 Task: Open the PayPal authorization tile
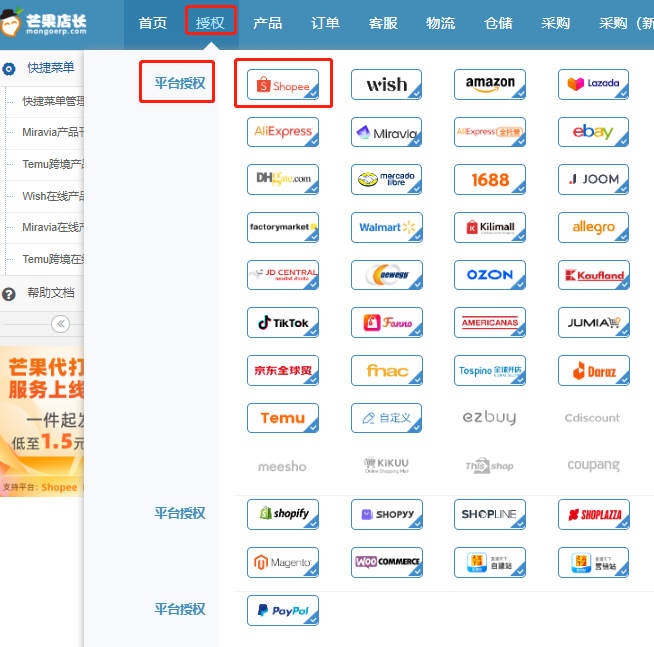click(283, 610)
